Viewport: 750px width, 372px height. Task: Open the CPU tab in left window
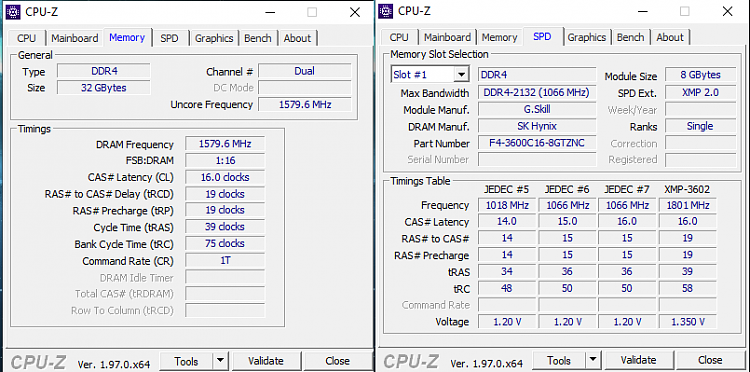pyautogui.click(x=26, y=38)
